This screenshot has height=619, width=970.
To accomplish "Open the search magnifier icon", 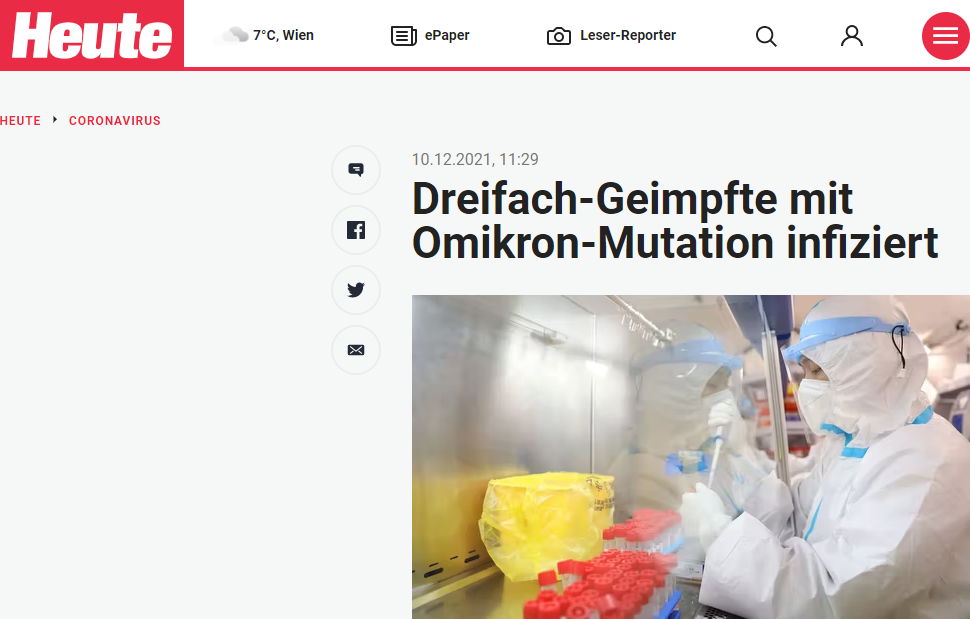I will 766,36.
